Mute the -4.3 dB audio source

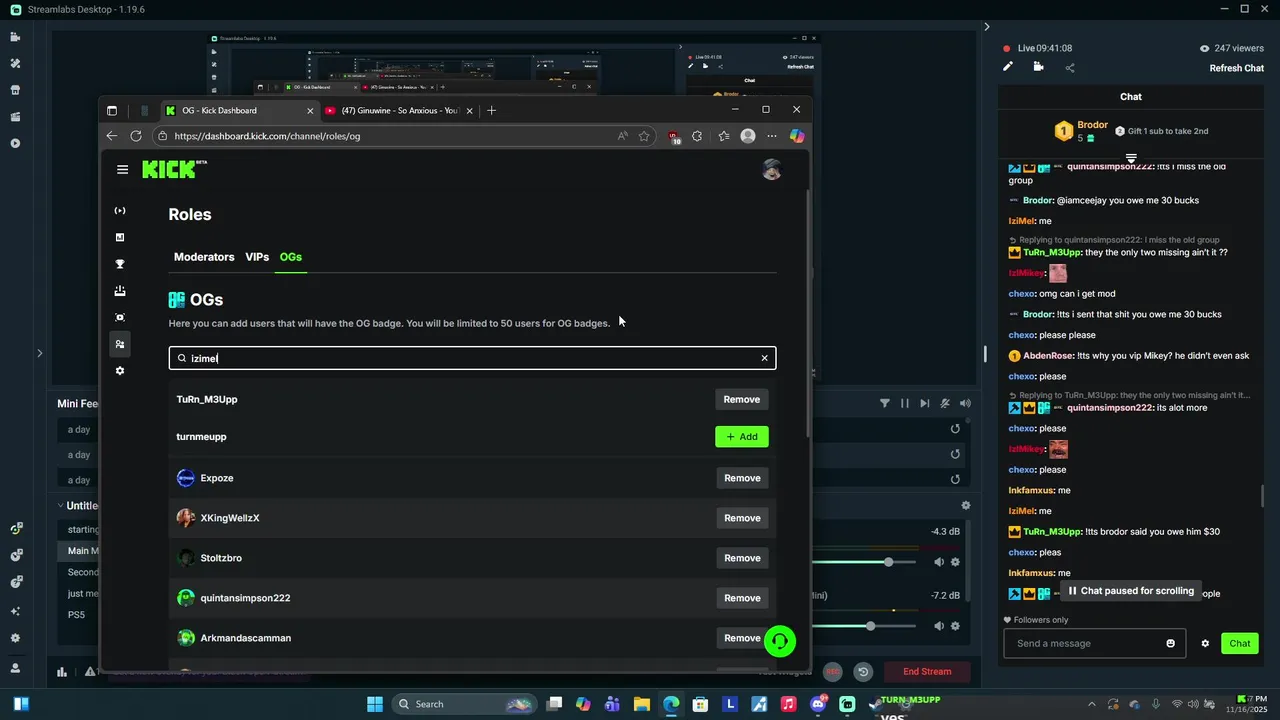click(x=939, y=562)
